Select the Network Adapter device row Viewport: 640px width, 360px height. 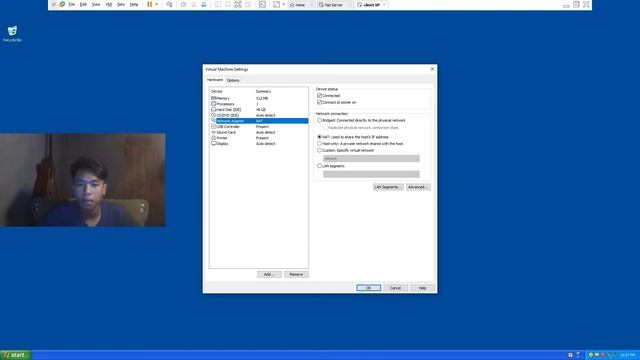click(x=259, y=121)
